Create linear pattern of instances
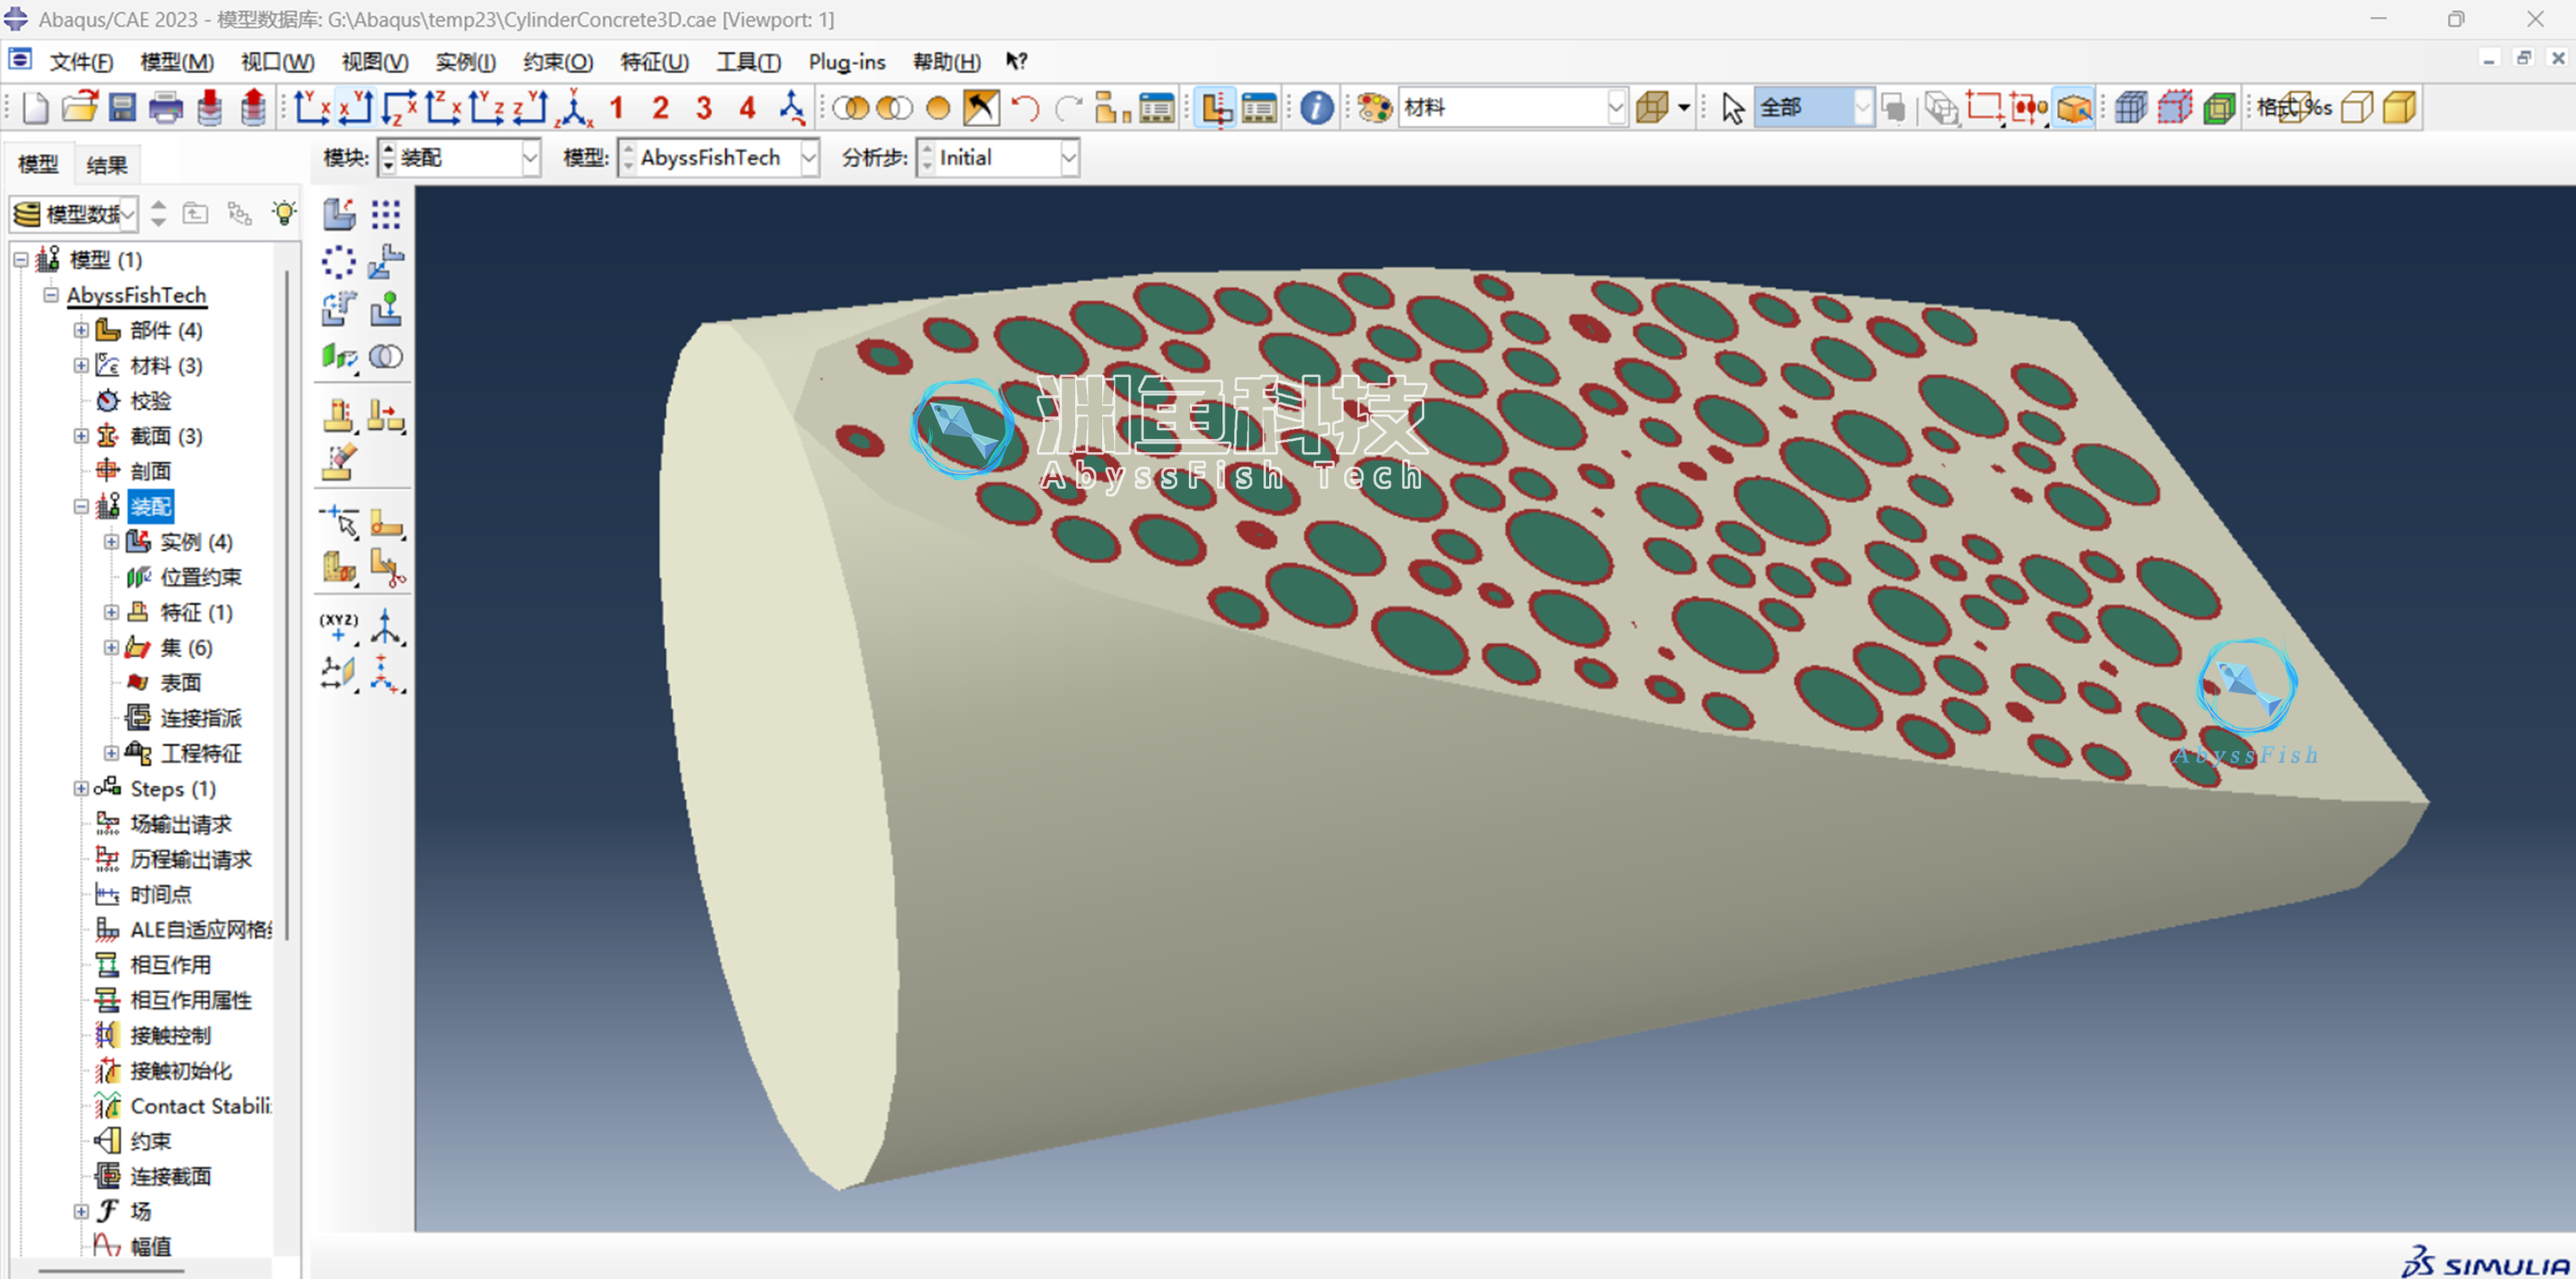This screenshot has width=2576, height=1279. 386,213
